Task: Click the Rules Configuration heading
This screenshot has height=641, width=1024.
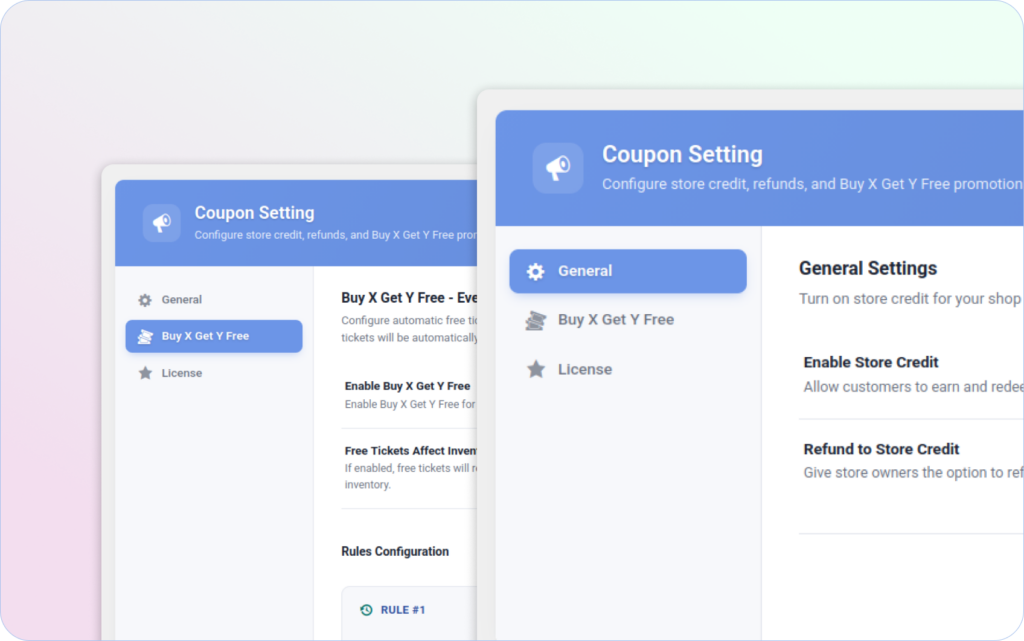Action: pos(395,552)
